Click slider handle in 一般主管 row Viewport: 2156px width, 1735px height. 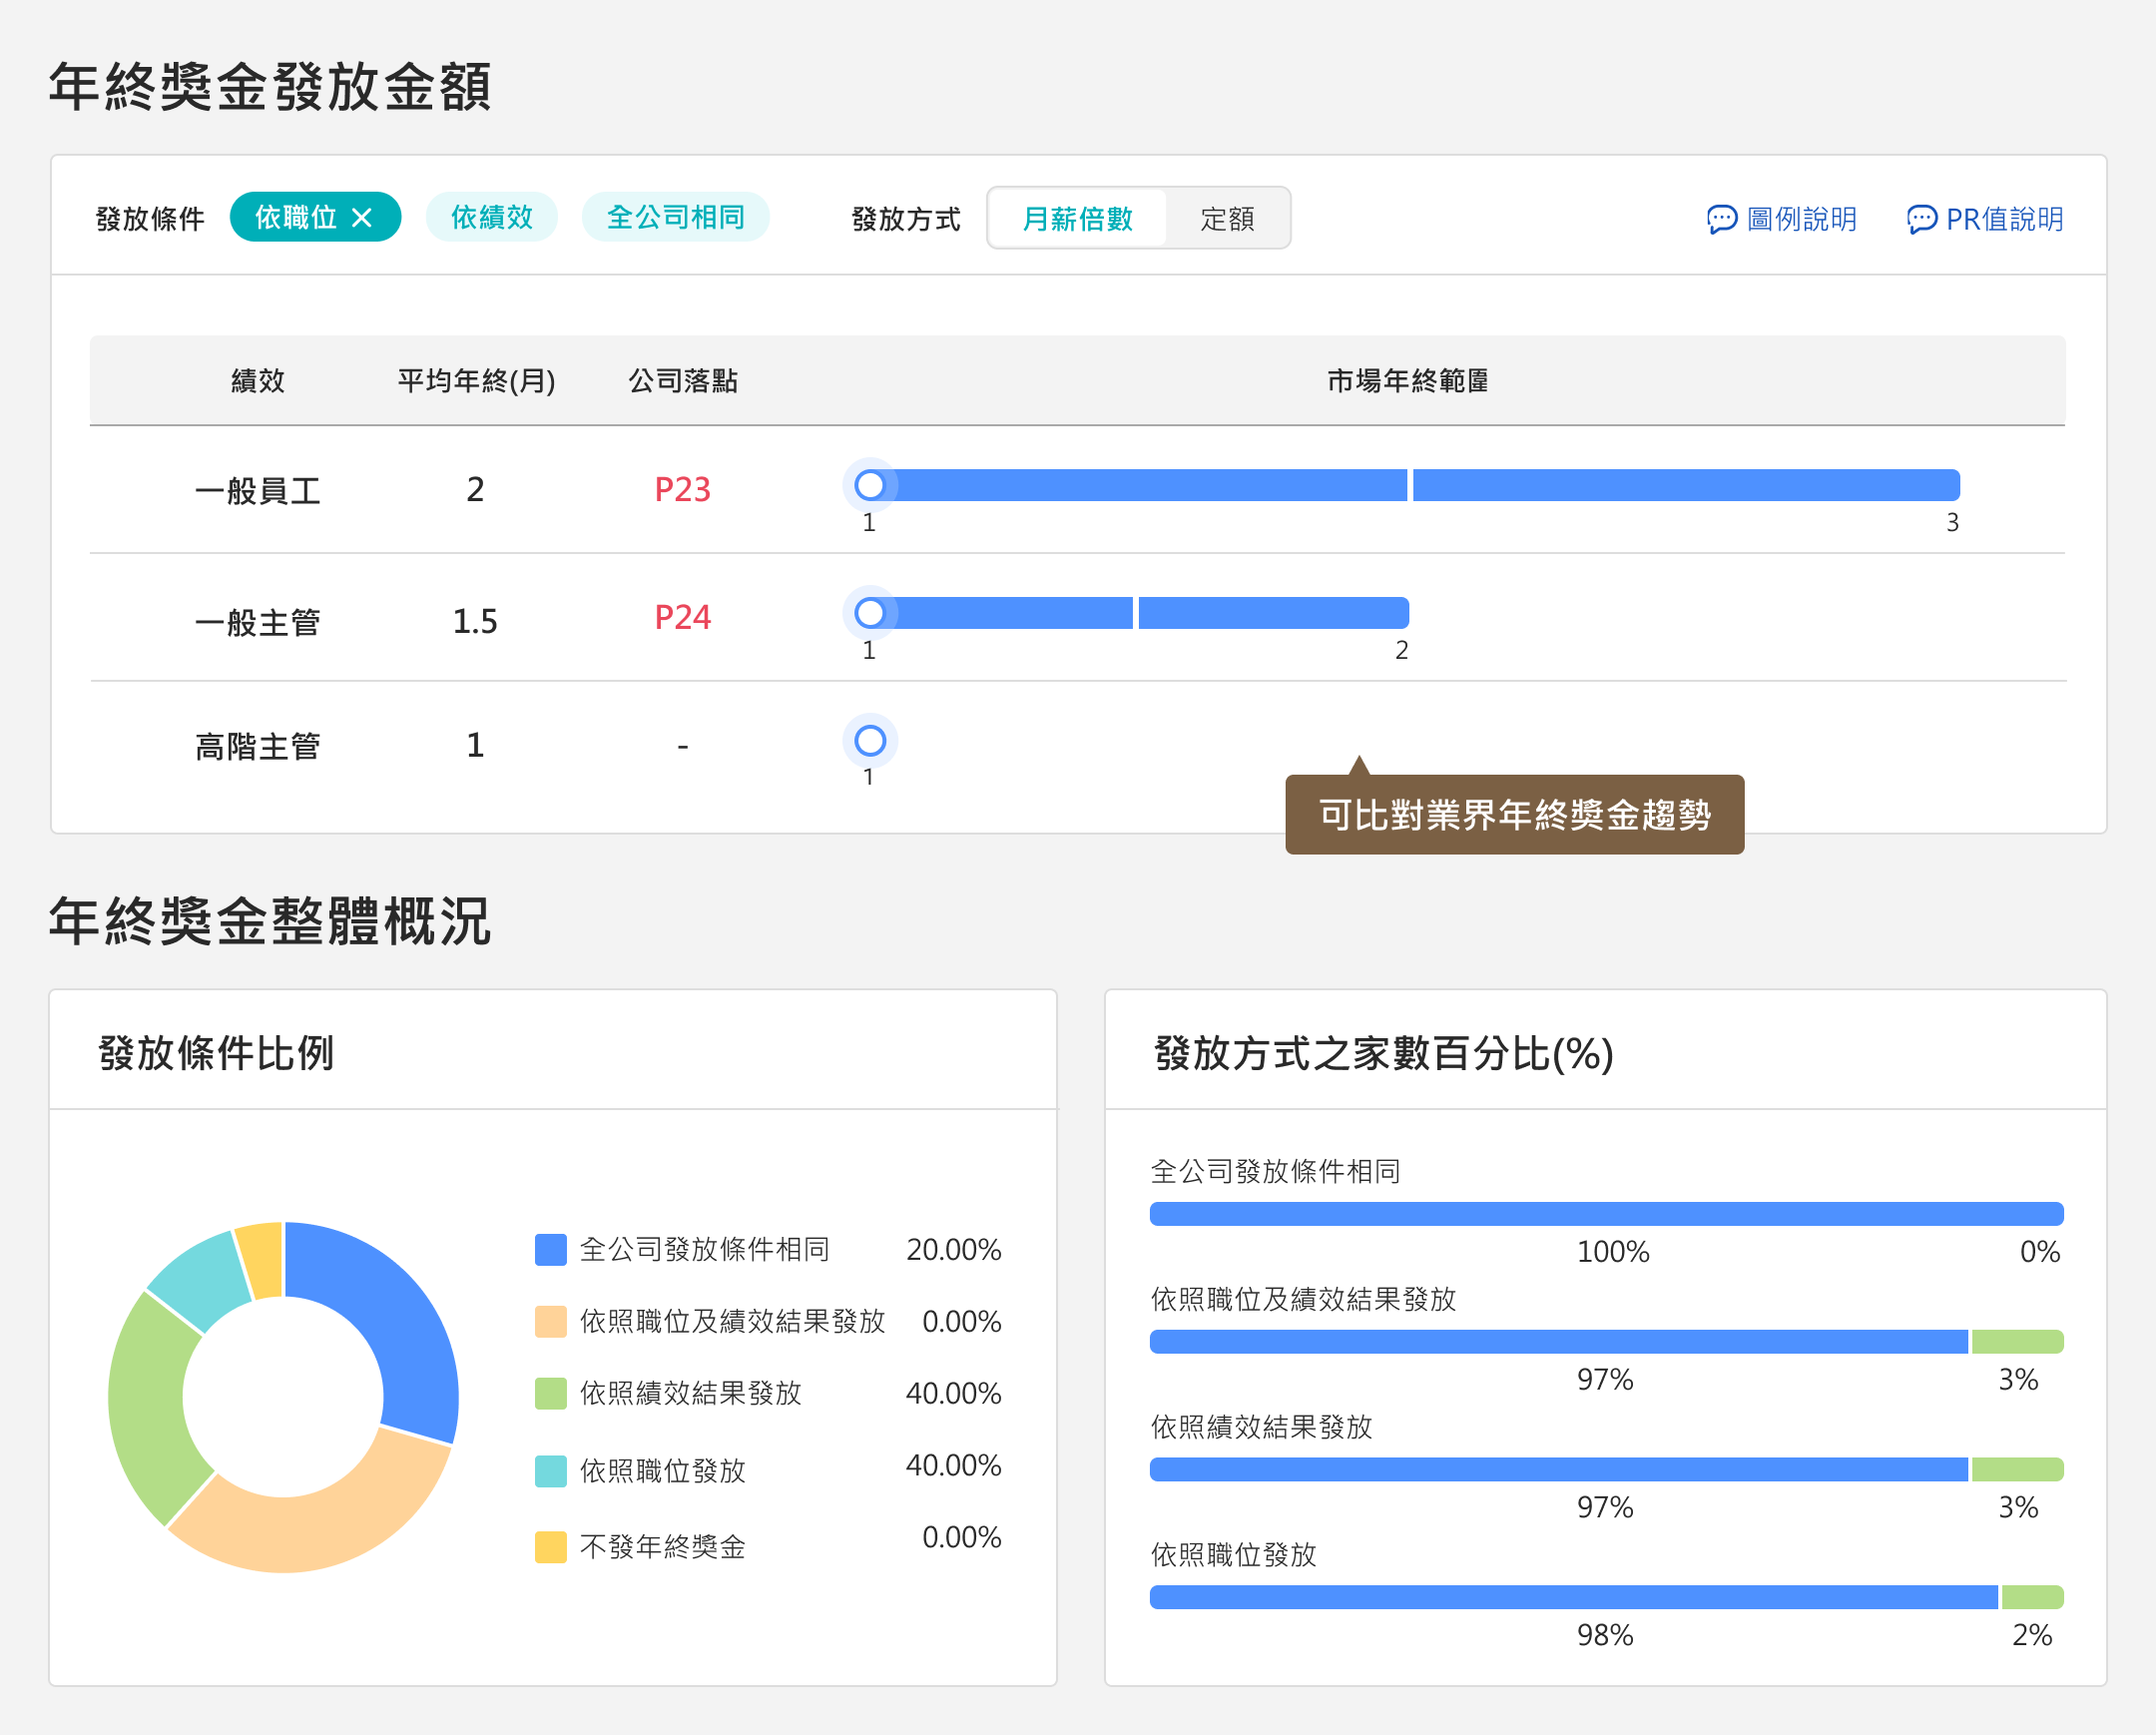click(x=870, y=613)
